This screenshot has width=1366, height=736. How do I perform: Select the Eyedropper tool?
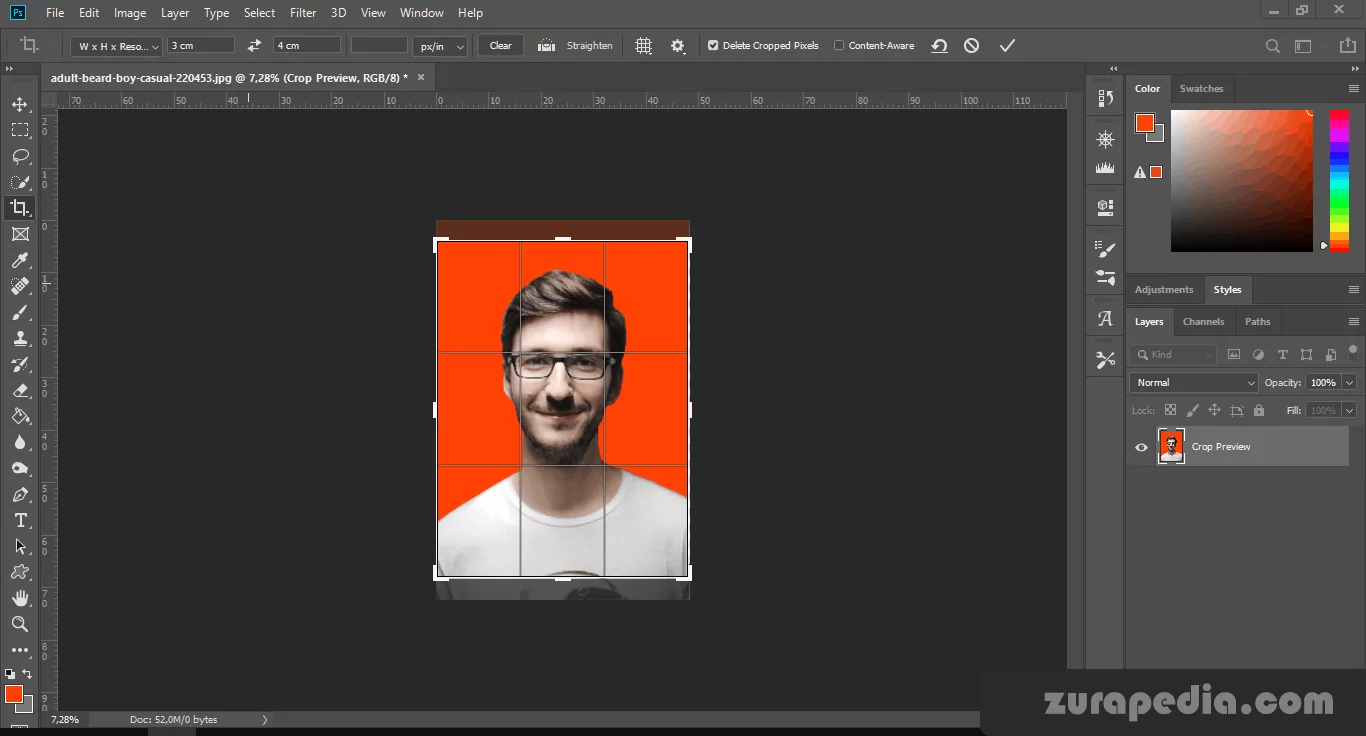[x=20, y=261]
